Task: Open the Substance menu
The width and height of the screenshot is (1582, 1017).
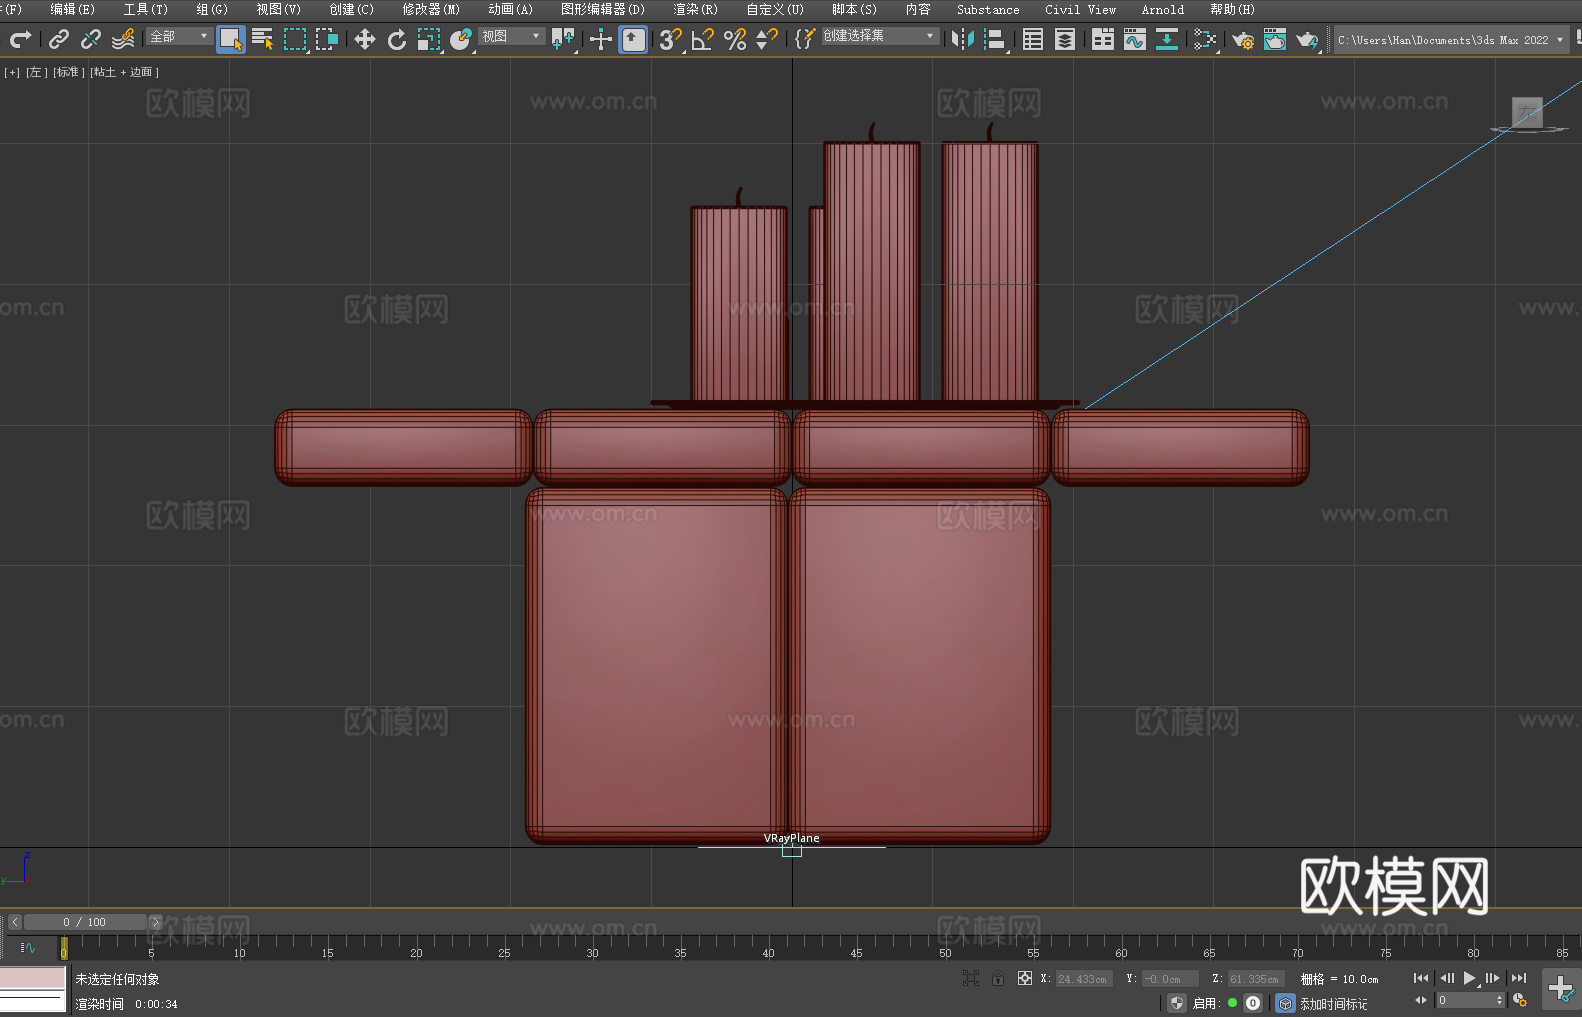Action: [x=988, y=9]
